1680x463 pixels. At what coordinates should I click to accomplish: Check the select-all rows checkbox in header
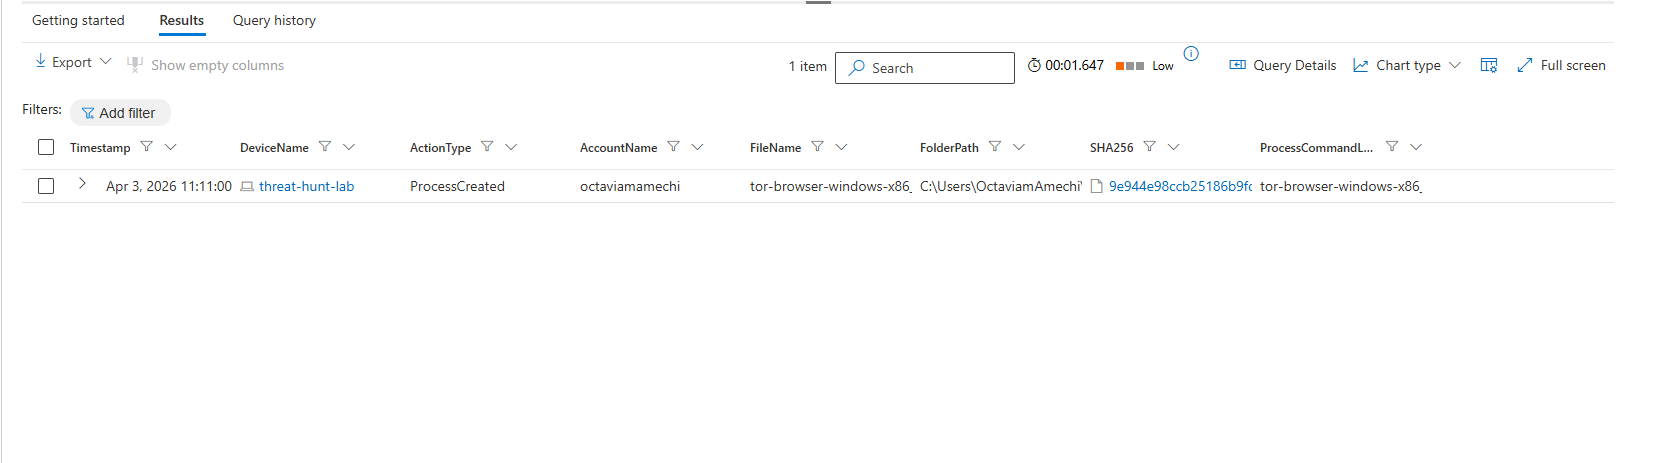(46, 147)
